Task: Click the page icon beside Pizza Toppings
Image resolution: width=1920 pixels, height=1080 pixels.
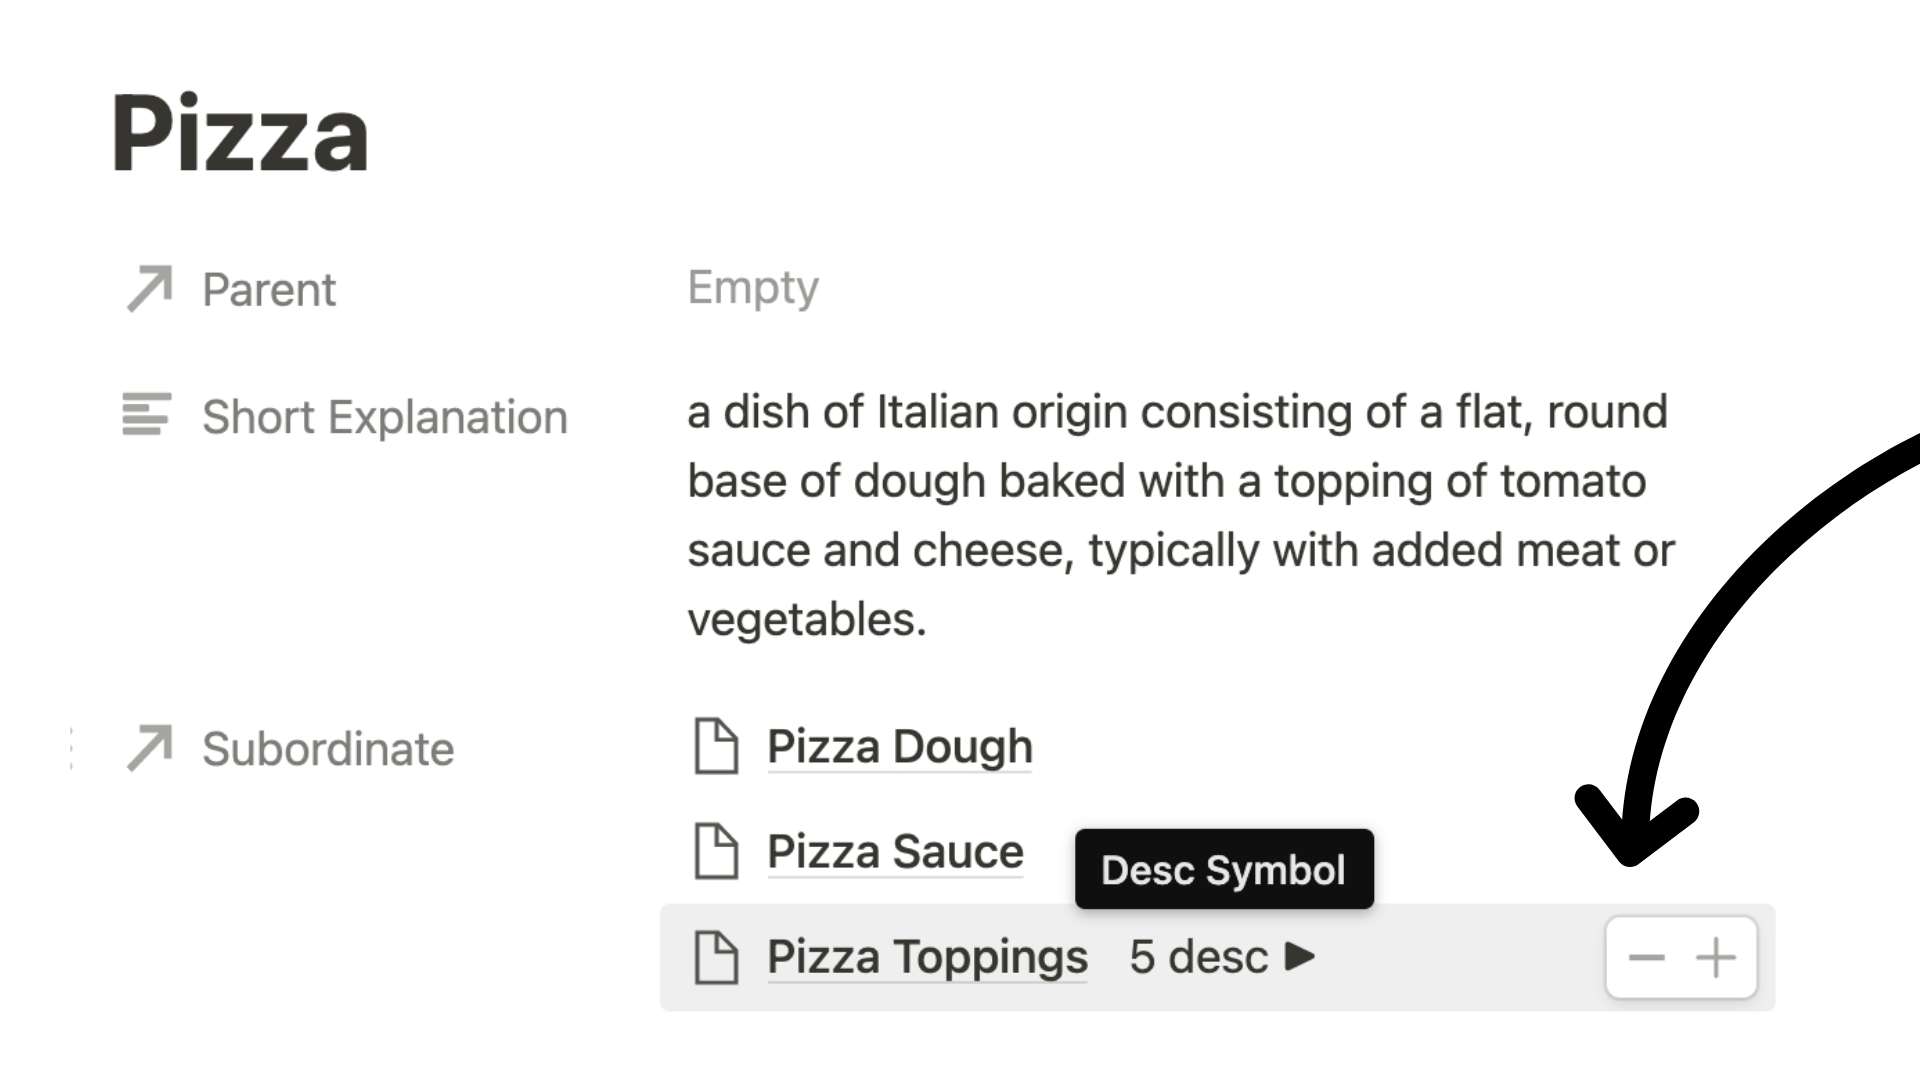Action: click(716, 957)
